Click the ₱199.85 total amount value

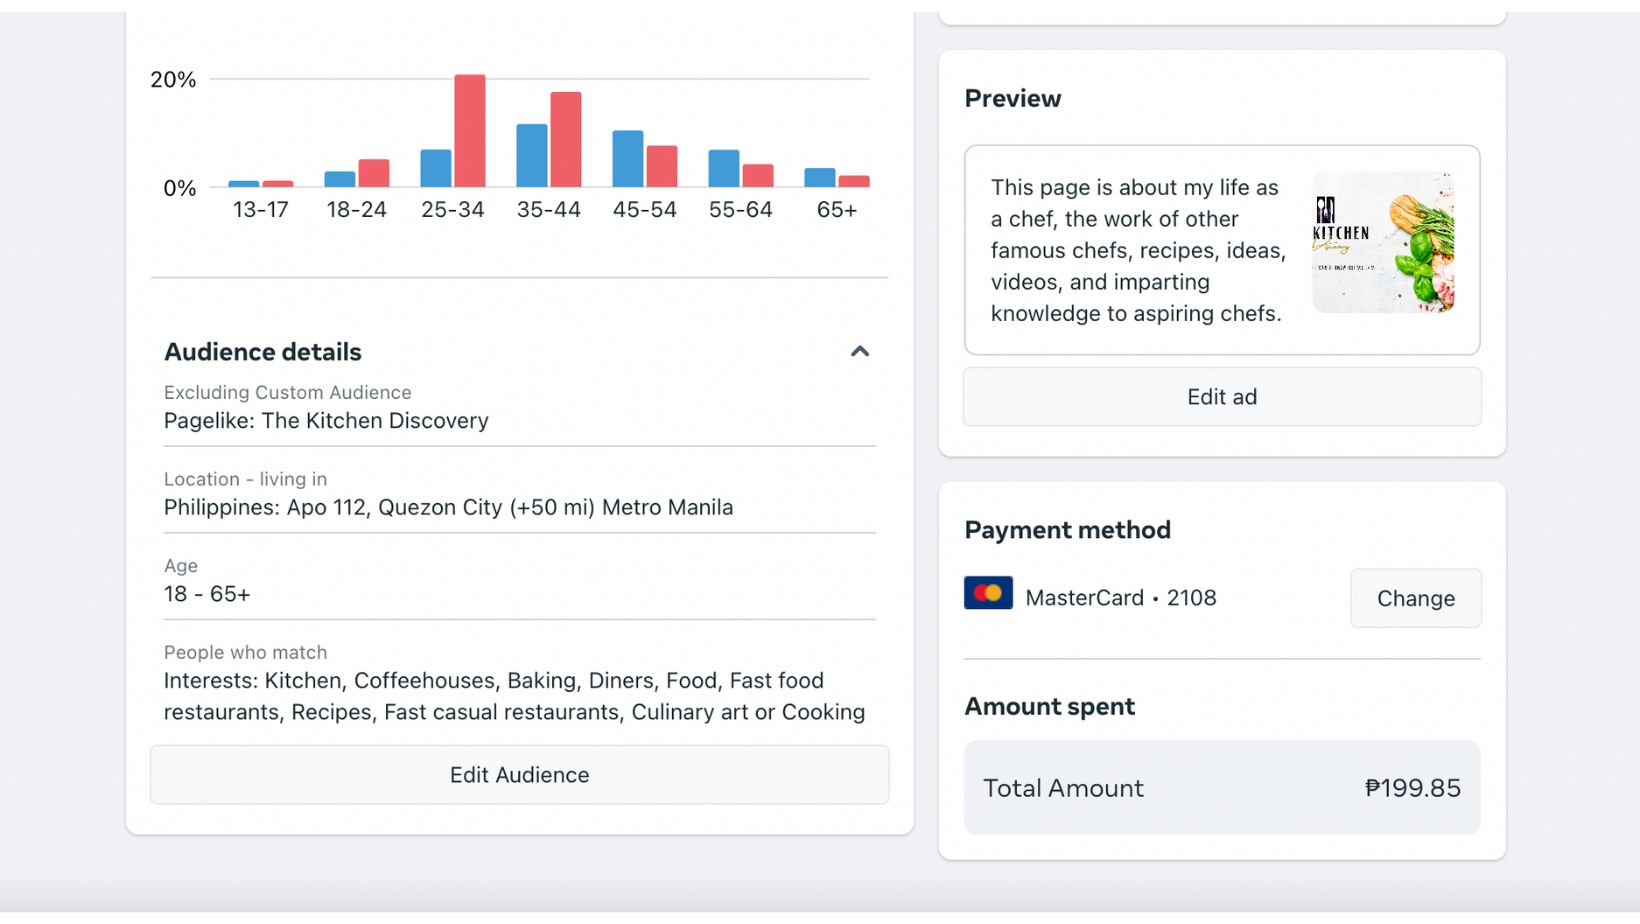tap(1412, 788)
